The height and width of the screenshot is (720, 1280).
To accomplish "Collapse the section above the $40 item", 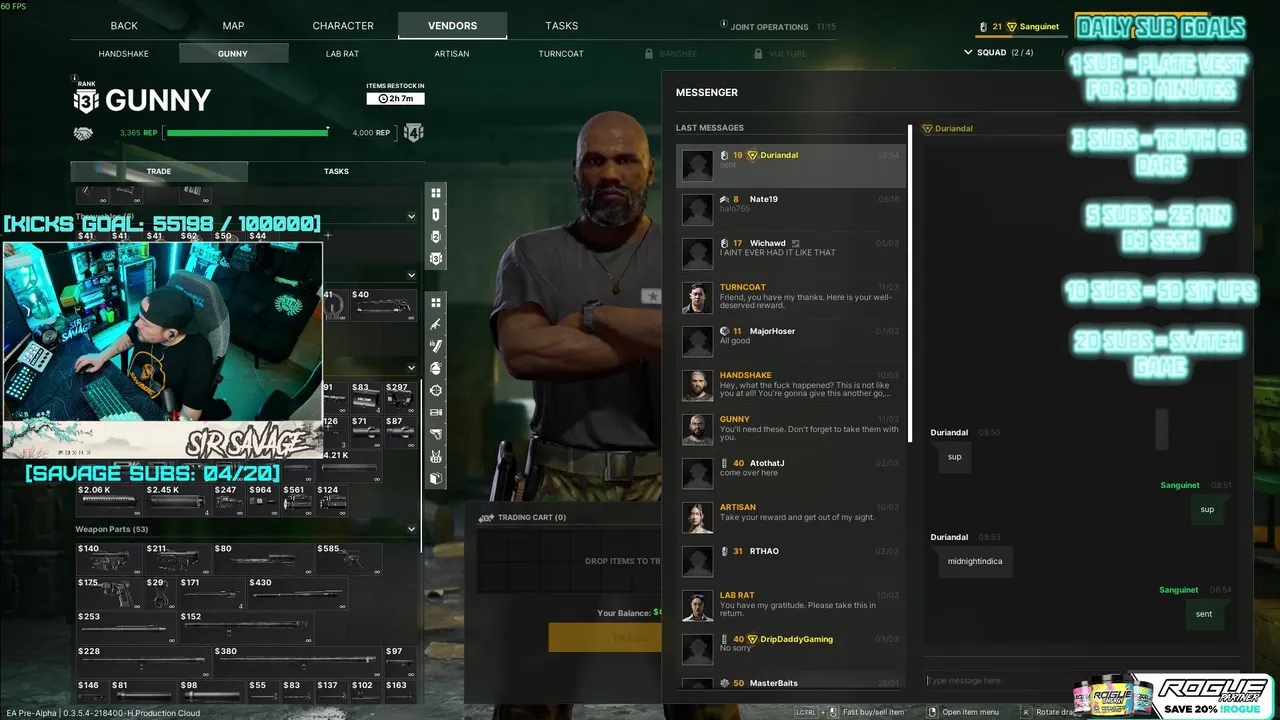I will point(411,274).
